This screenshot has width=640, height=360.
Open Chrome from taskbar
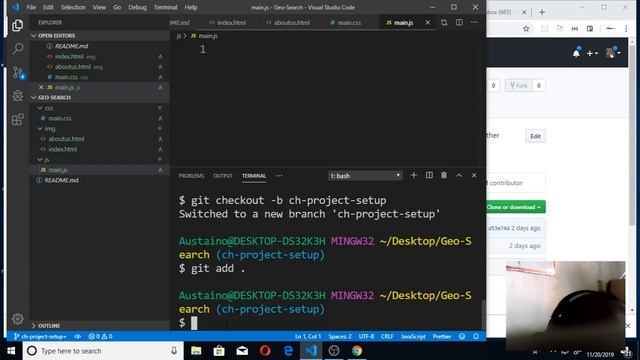coord(357,351)
